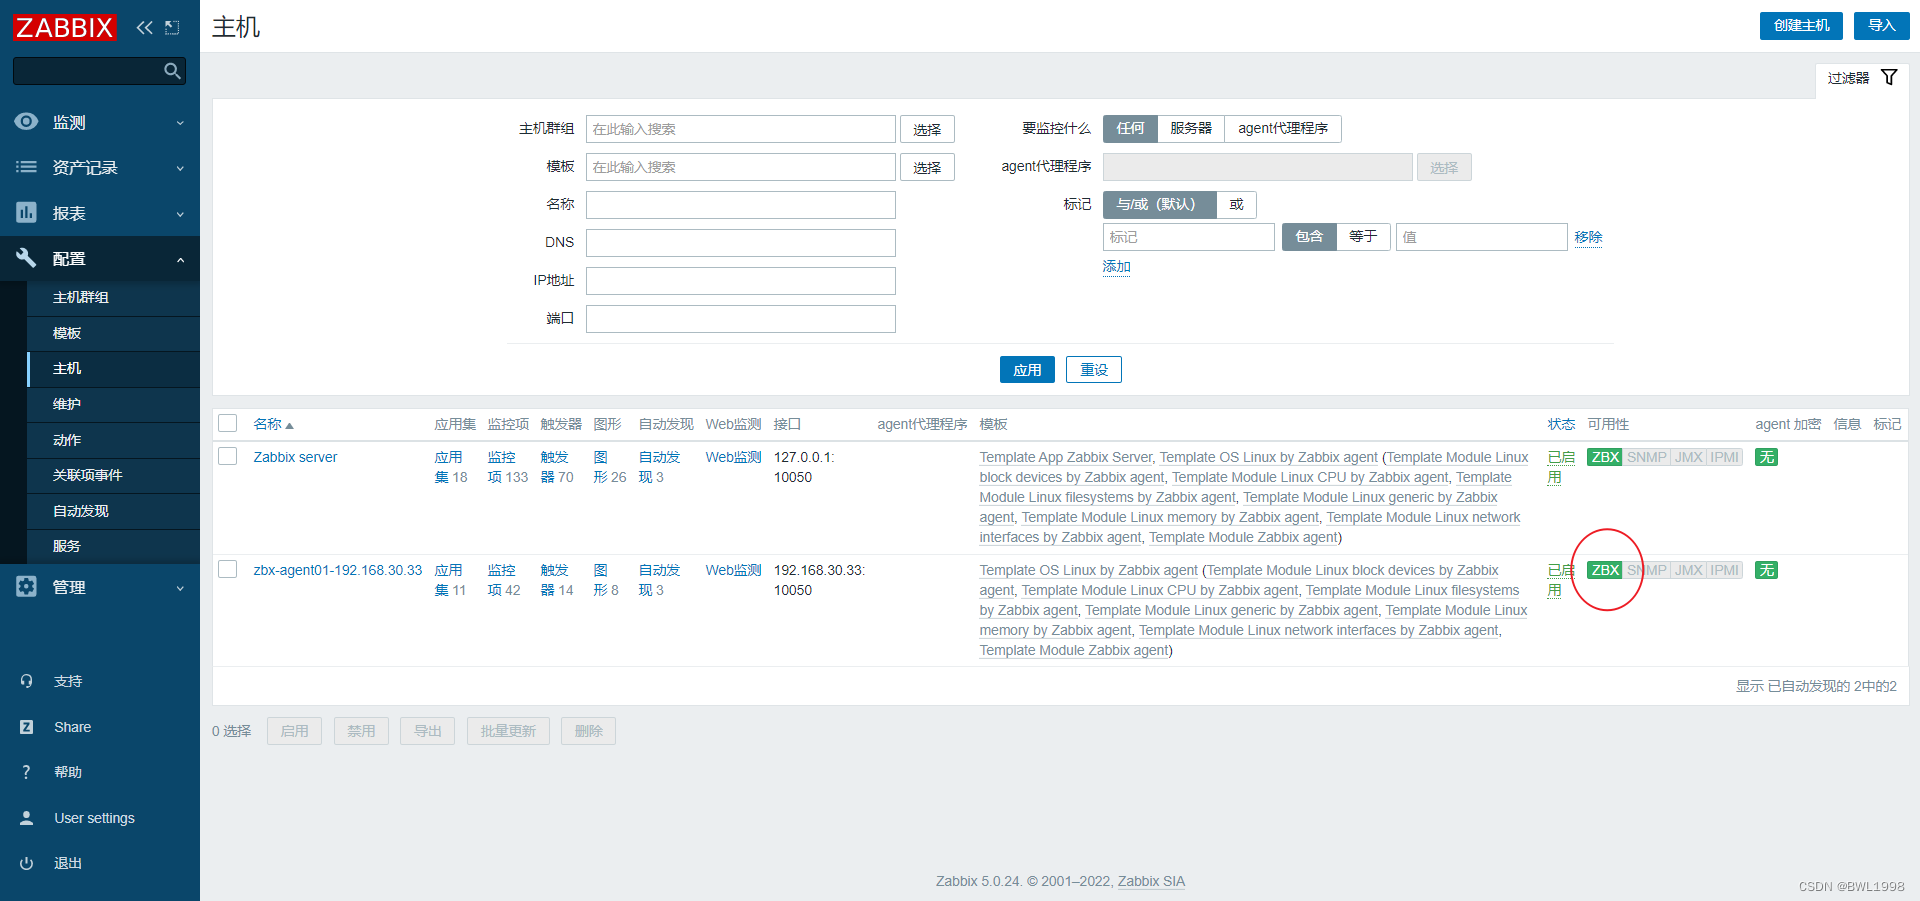
Task: Click ZBX badge for zbx-agent01 host
Action: point(1605,570)
